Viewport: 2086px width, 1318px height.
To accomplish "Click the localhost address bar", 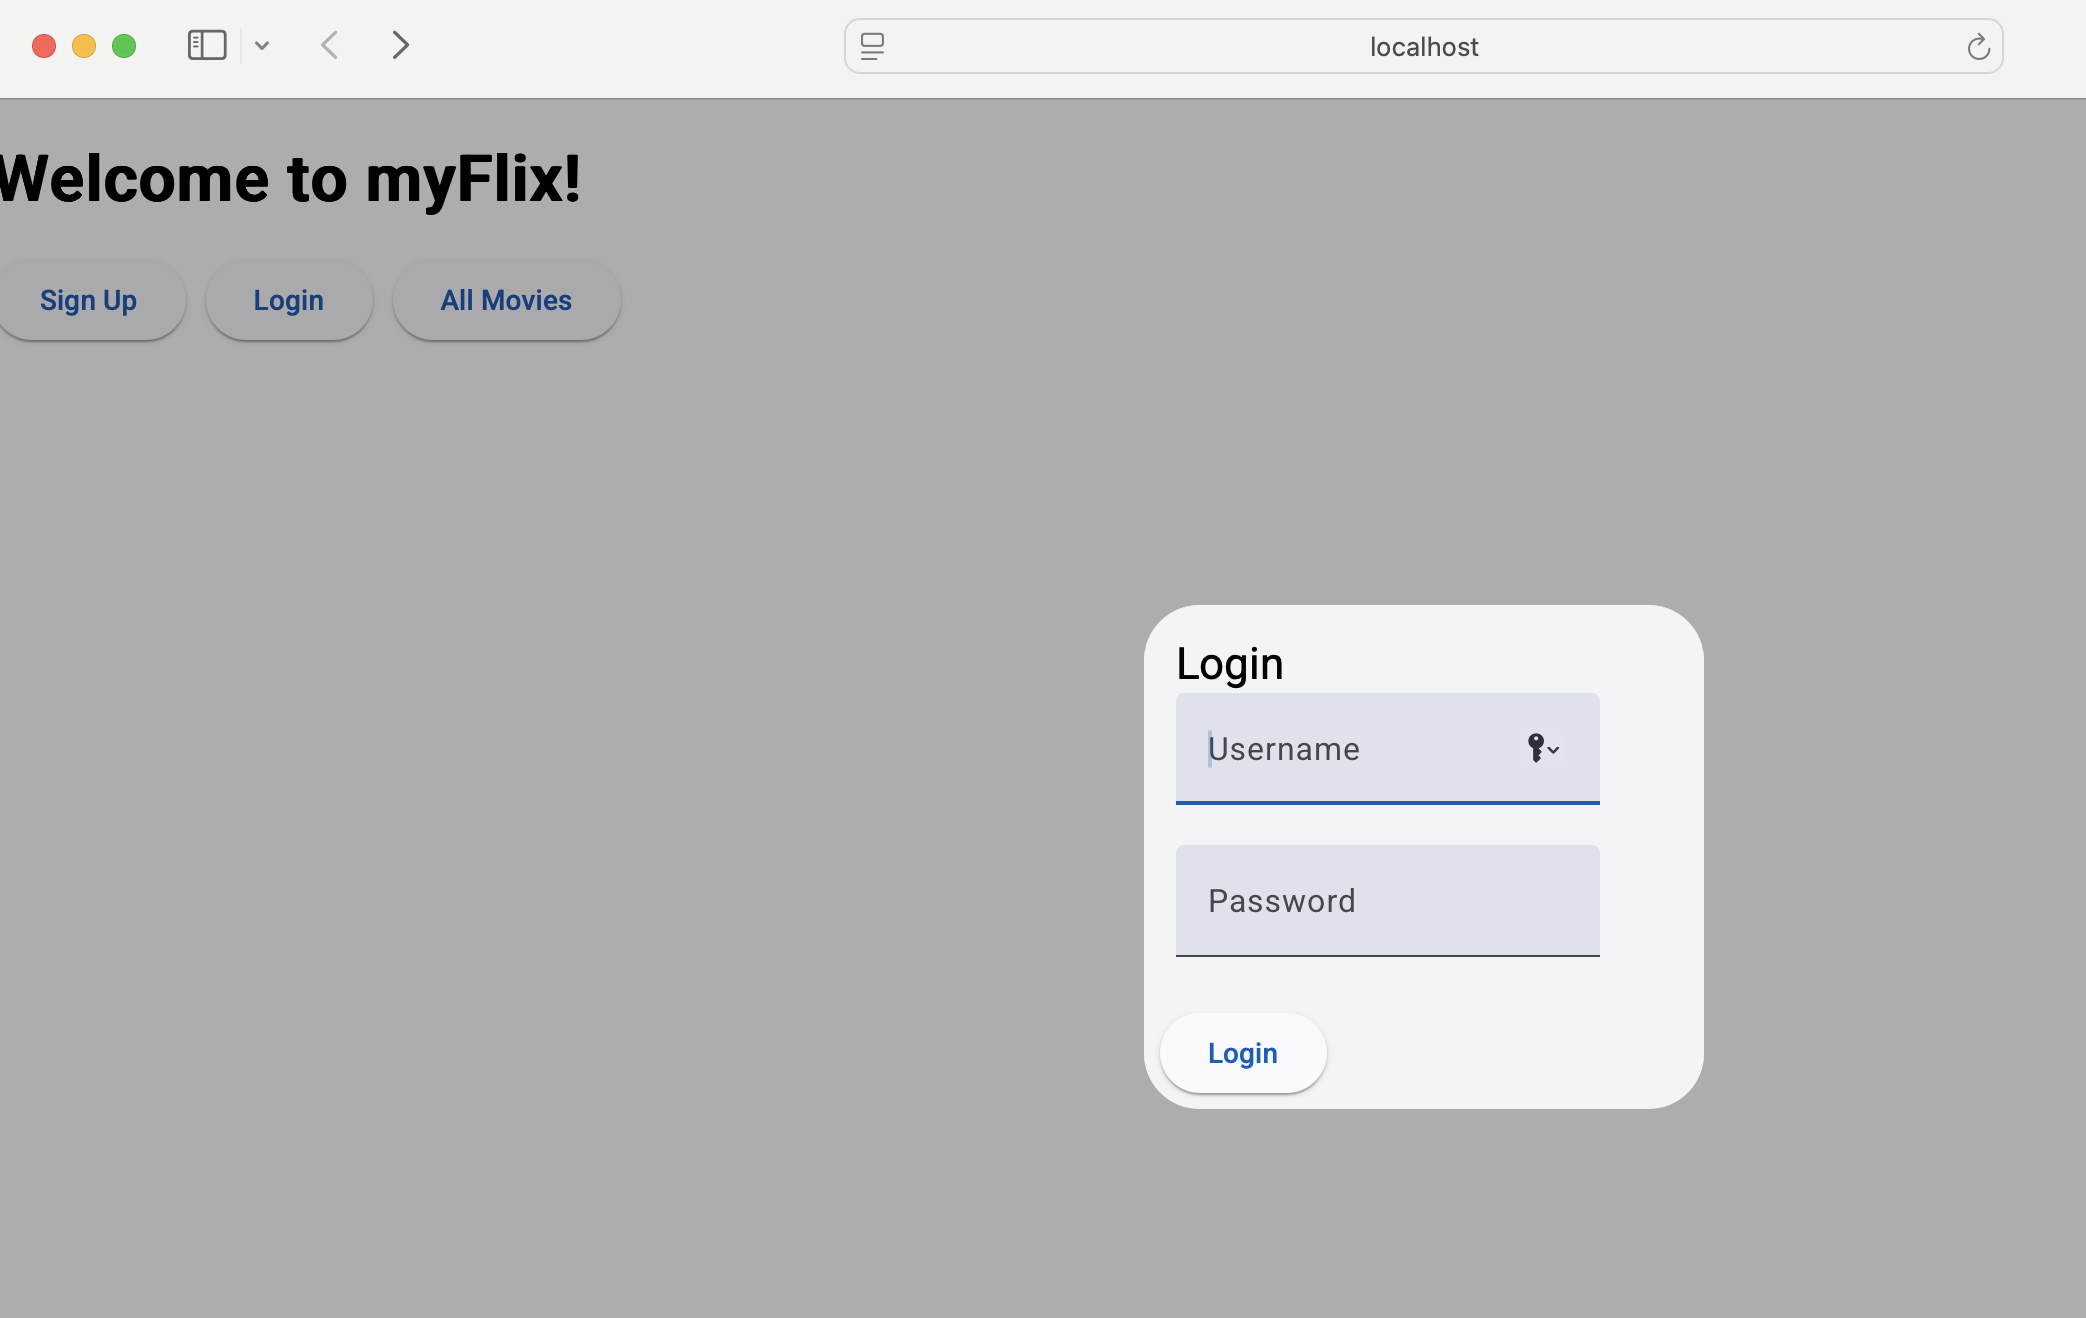I will (1423, 47).
